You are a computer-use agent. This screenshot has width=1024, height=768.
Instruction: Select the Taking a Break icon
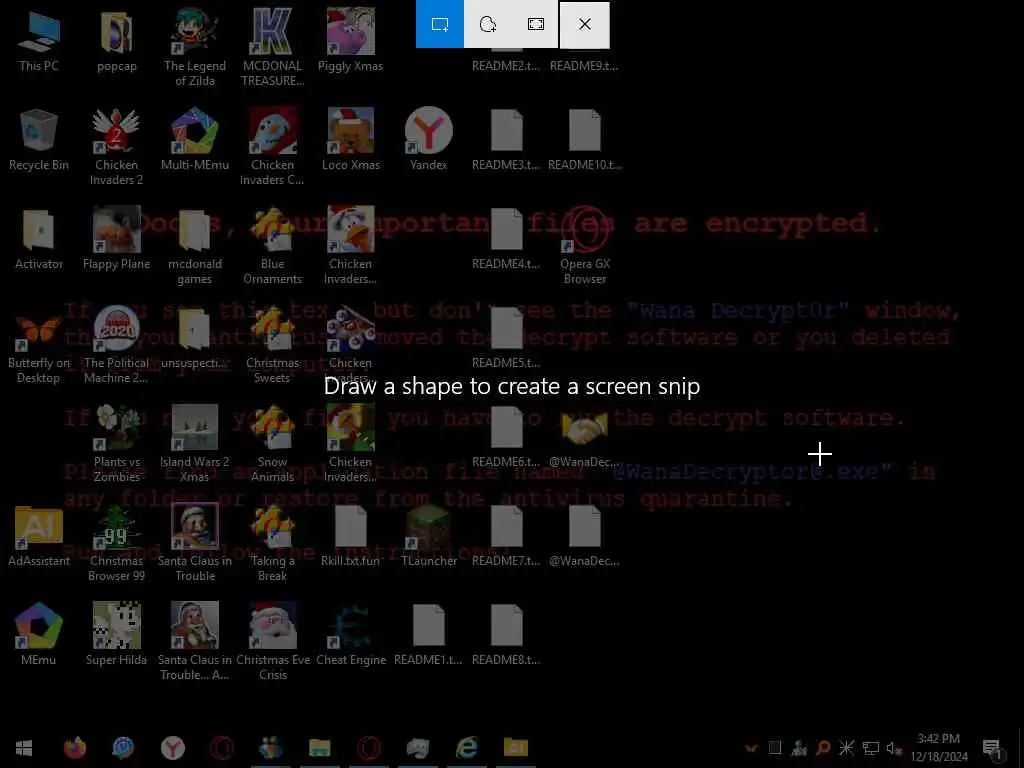[272, 543]
